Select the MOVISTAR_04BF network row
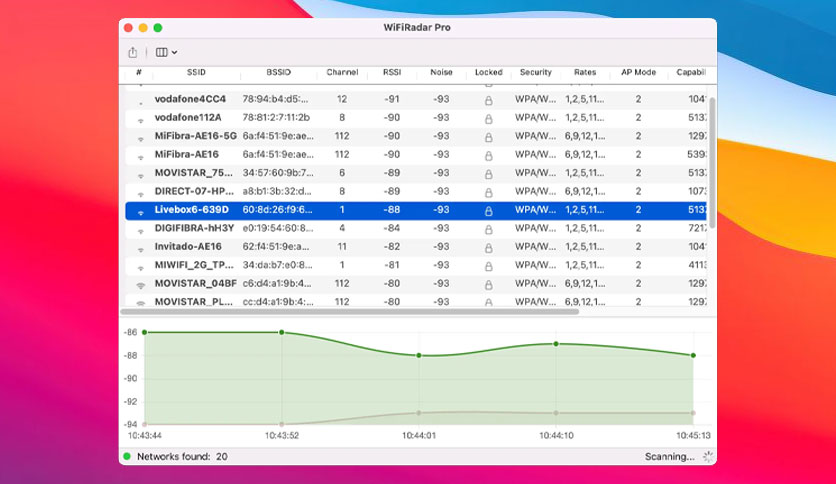Viewport: 836px width, 484px height. click(416, 284)
